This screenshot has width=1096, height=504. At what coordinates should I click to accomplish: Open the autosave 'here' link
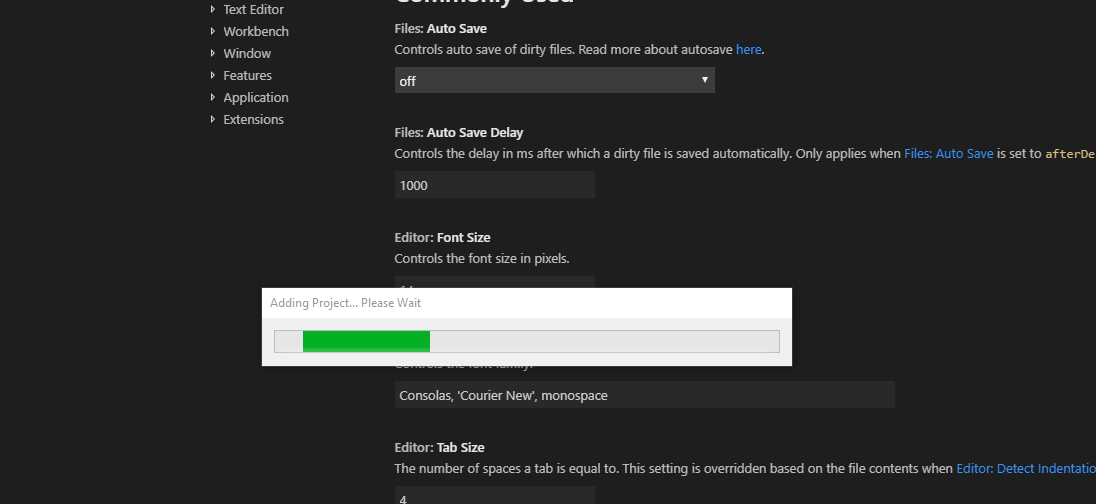click(748, 50)
